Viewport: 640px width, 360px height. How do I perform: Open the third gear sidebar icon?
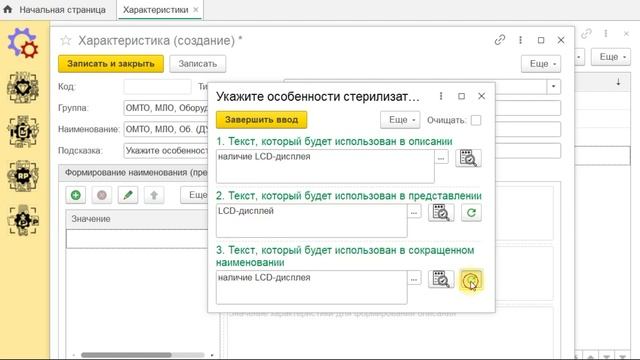[x=23, y=131]
